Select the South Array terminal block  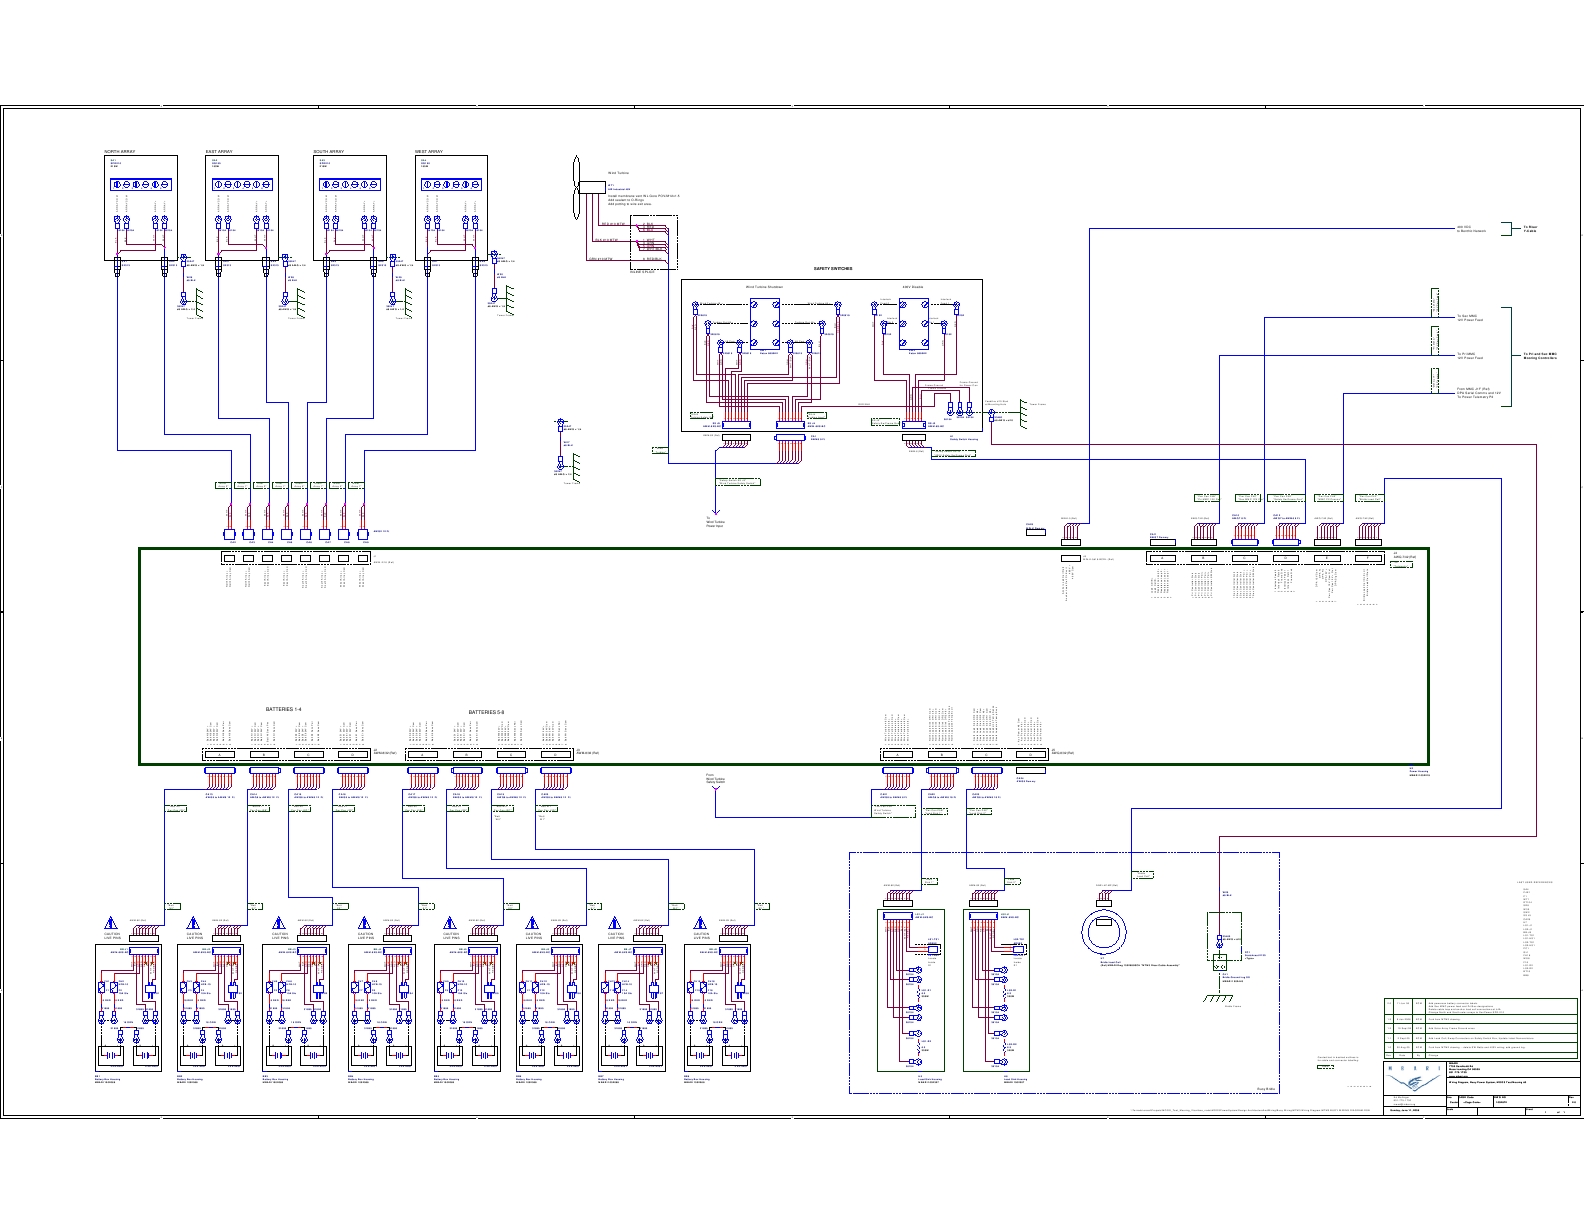350,184
